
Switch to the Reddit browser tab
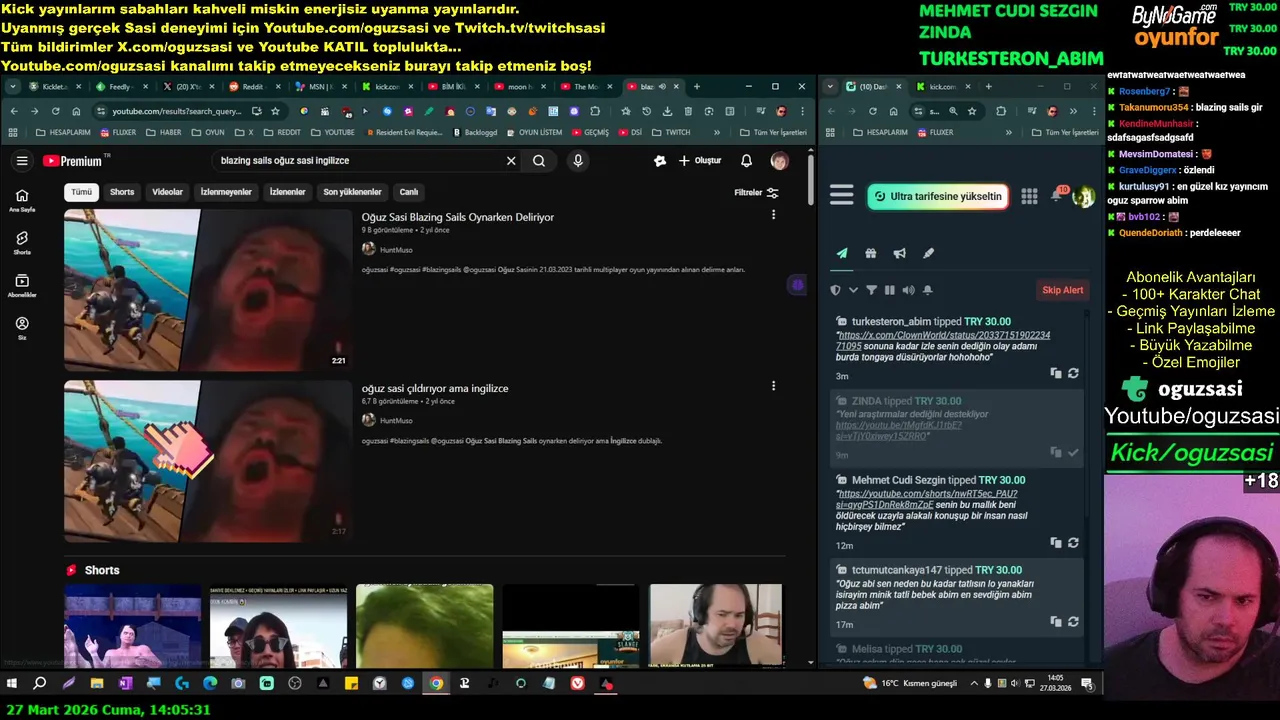[252, 87]
